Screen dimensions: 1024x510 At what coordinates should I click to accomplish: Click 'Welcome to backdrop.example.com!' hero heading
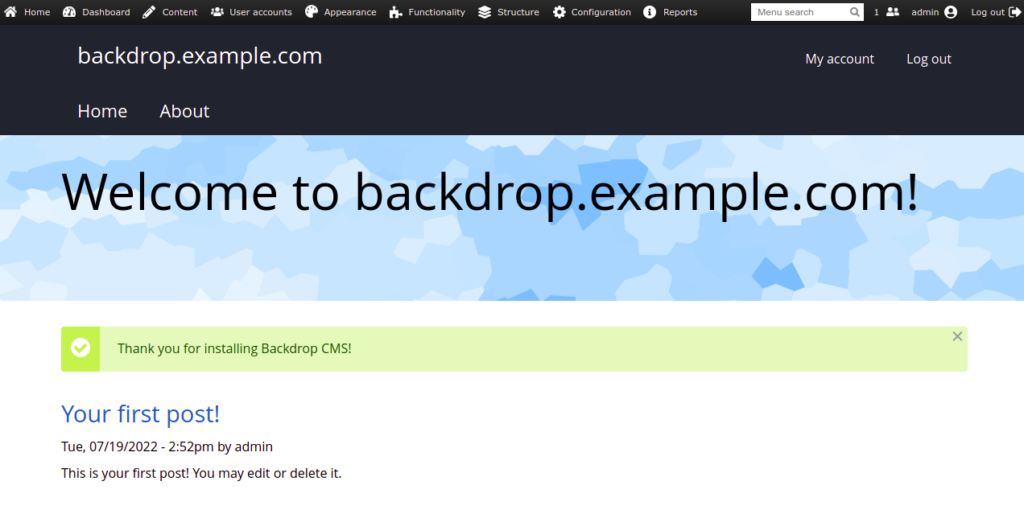click(x=490, y=192)
